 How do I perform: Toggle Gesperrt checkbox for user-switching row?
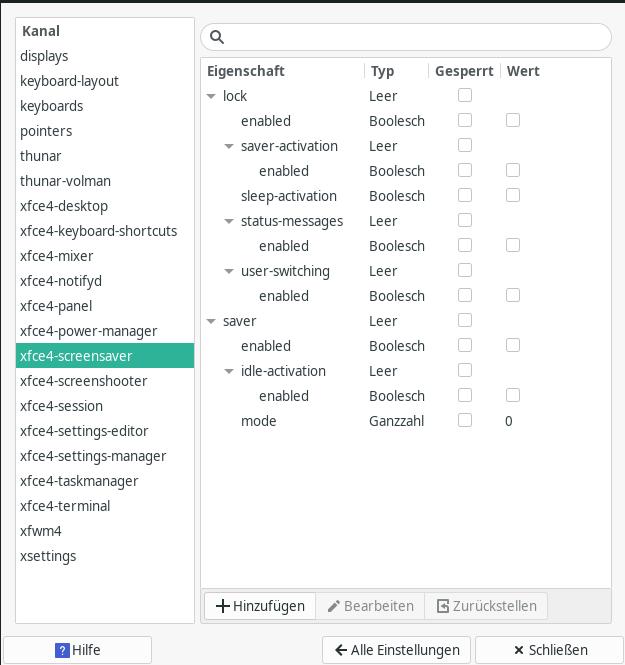coord(465,270)
